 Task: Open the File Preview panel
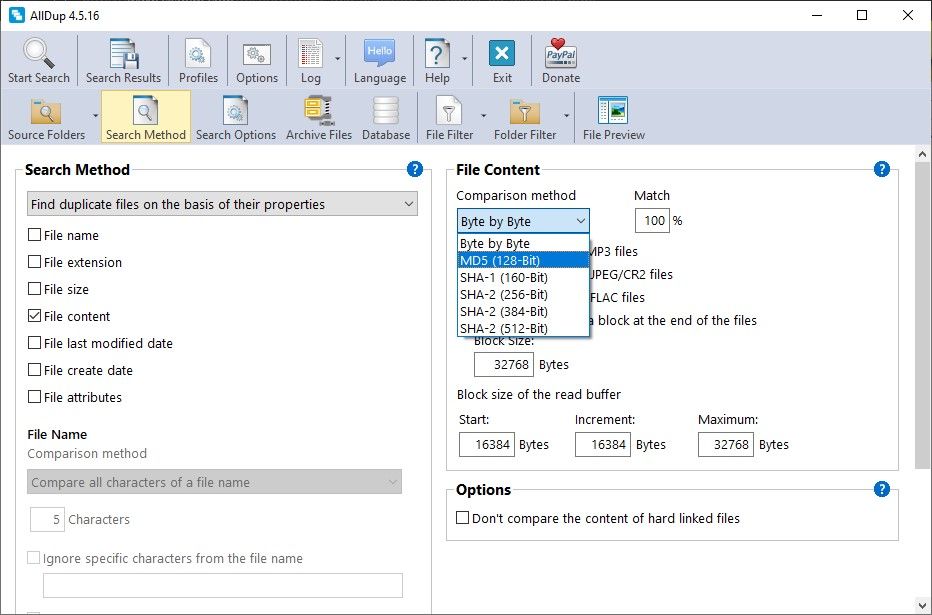pos(613,117)
